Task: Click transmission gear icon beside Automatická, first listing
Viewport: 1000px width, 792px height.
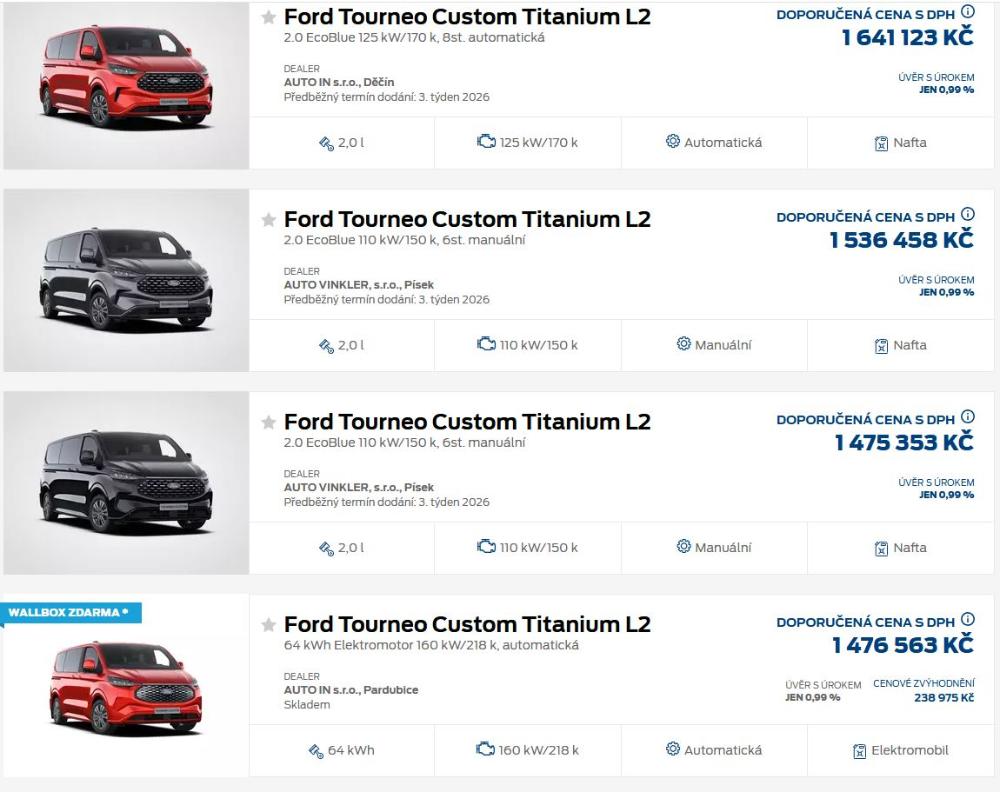Action: 673,142
